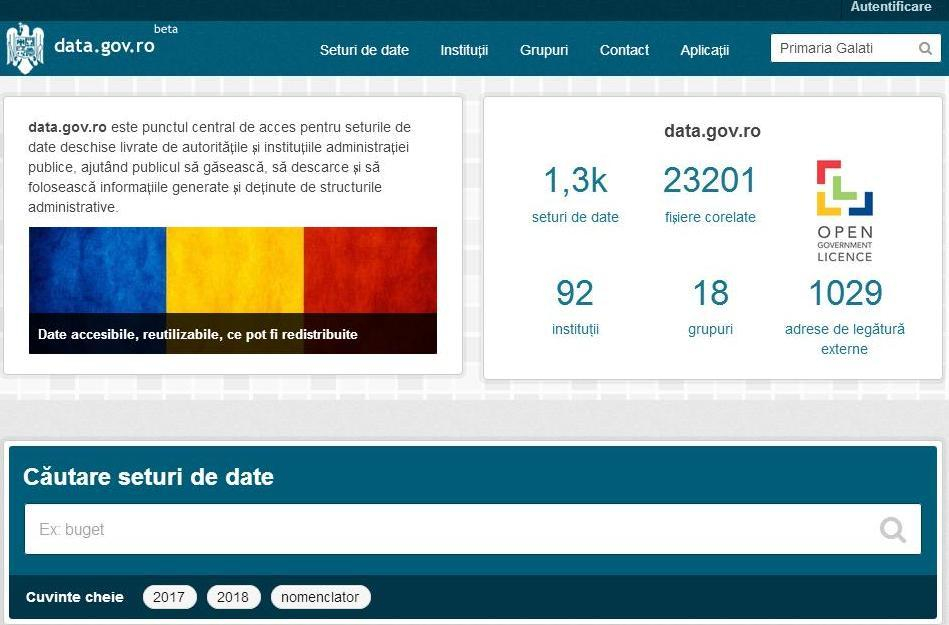
Task: Select the 2017 keyword tag
Action: (169, 596)
